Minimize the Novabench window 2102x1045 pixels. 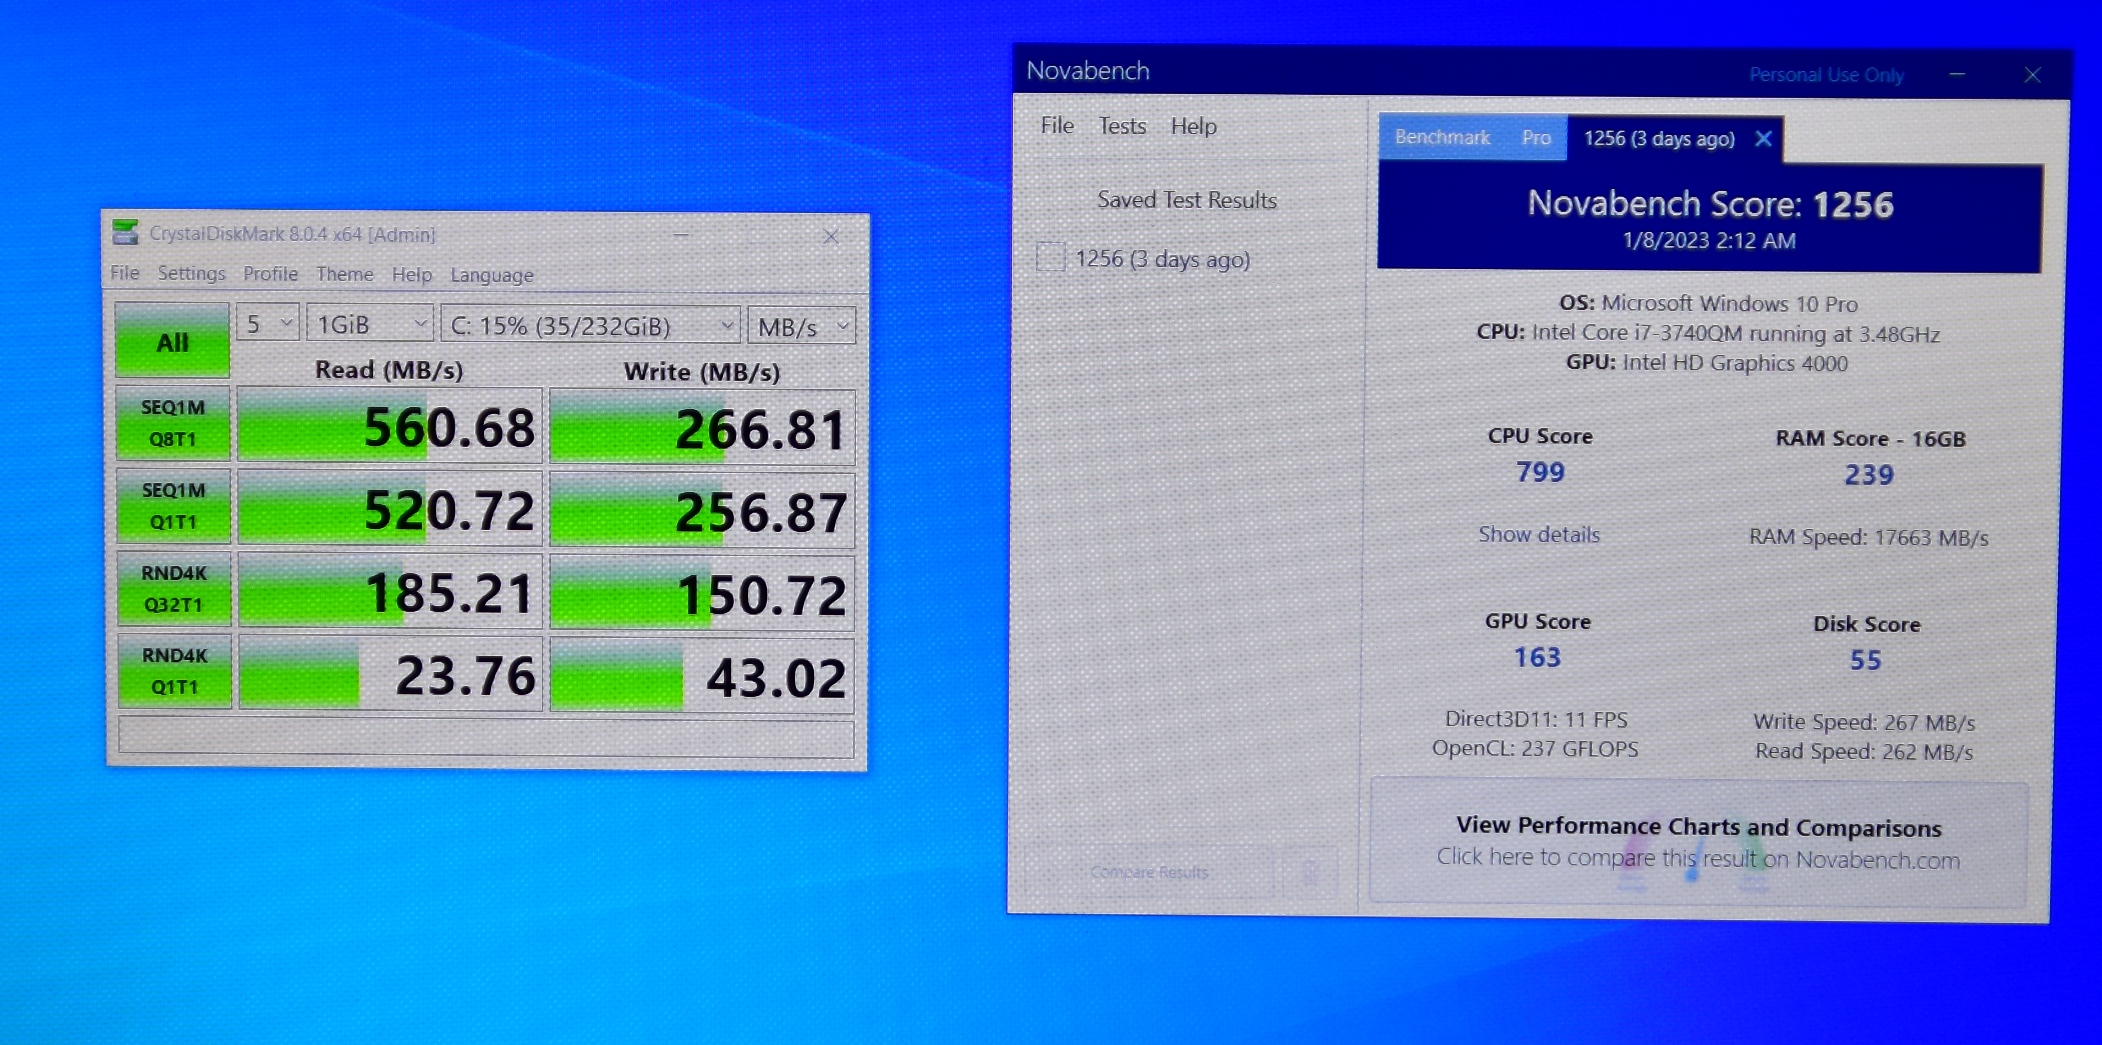coord(1957,74)
